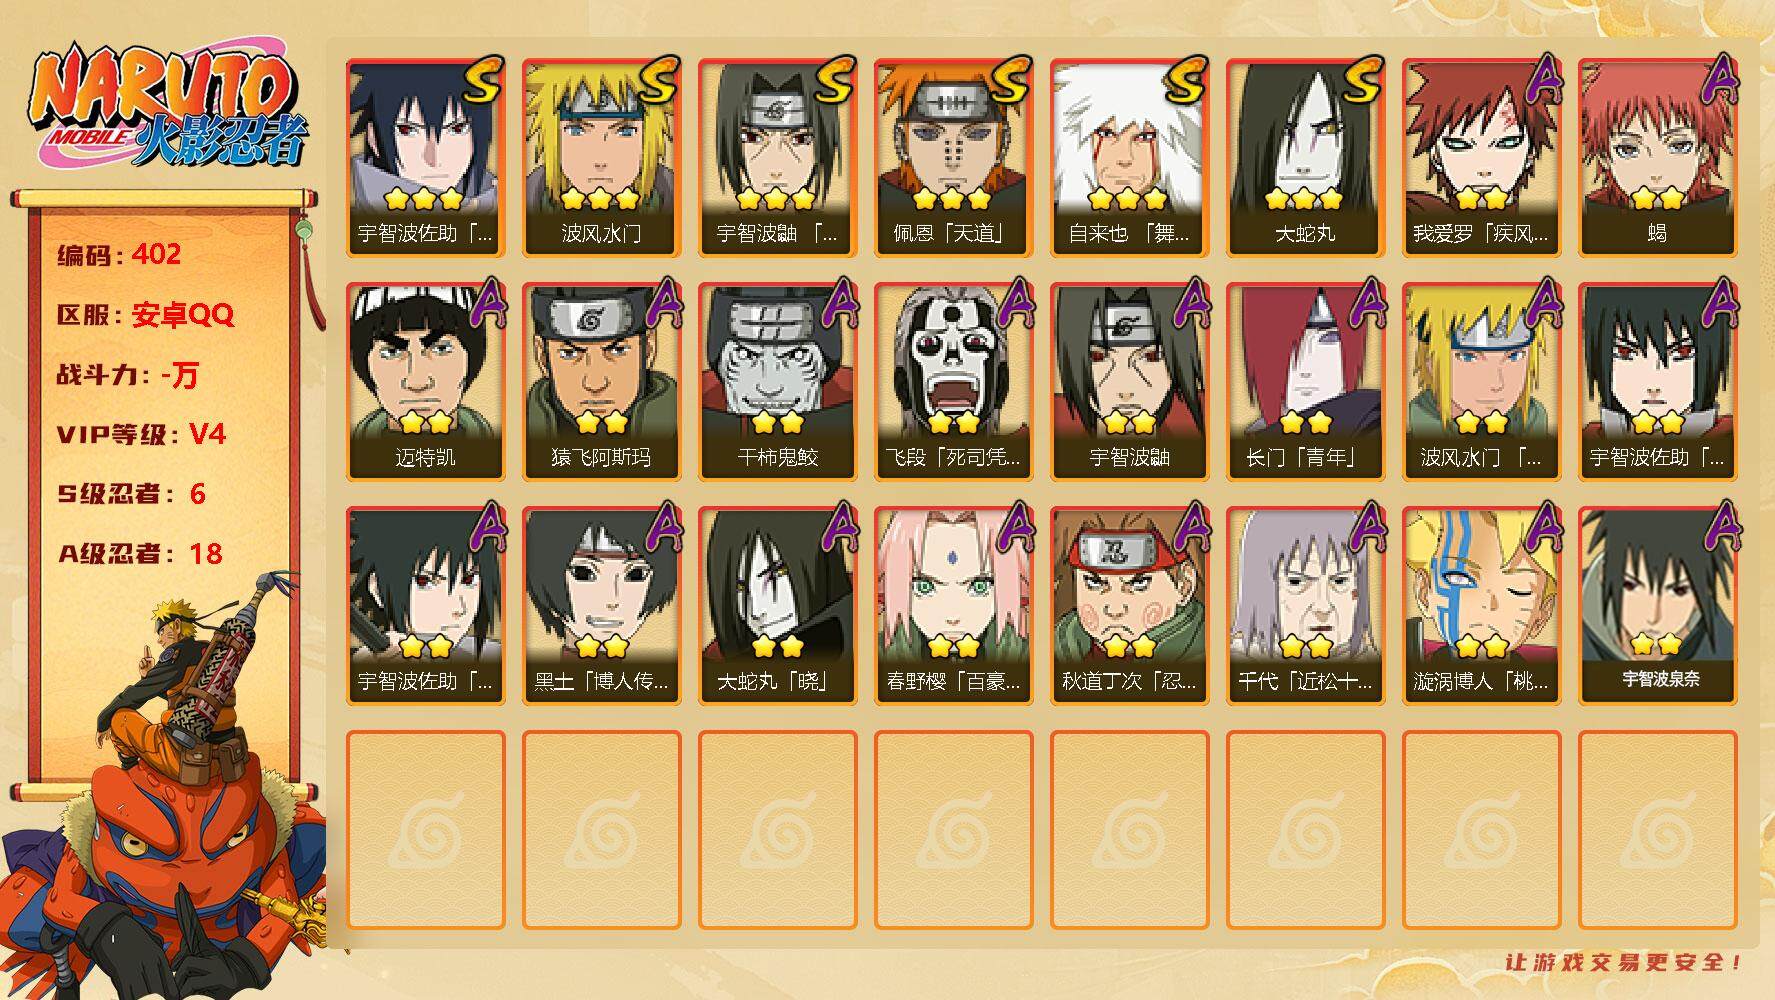Click the last empty leaf-symbol slot
Screen dimensions: 1775x1000
tap(1657, 829)
